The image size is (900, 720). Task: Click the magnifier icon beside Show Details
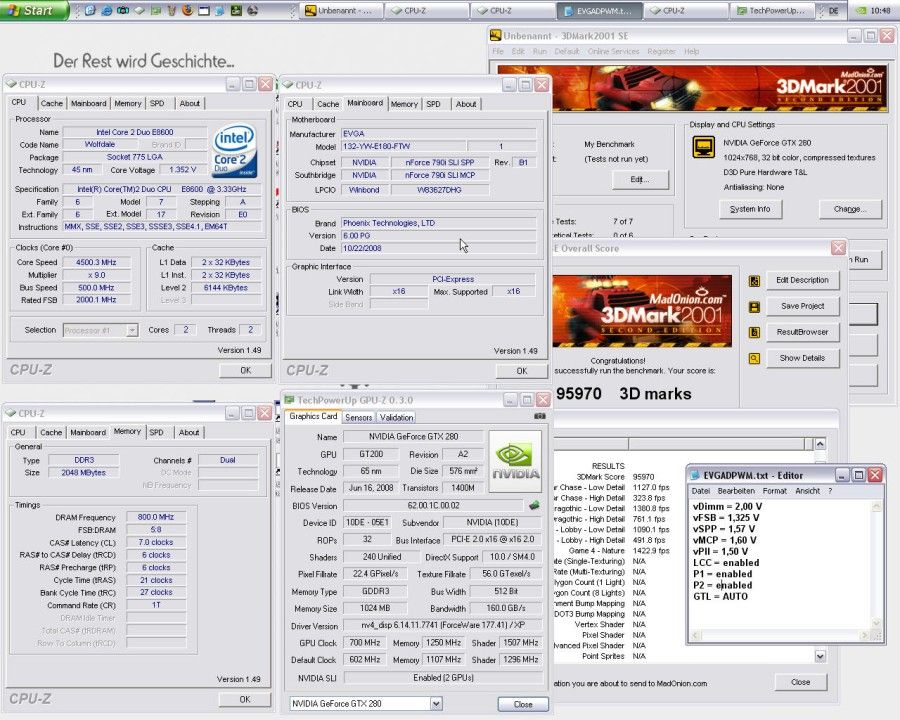coord(754,359)
